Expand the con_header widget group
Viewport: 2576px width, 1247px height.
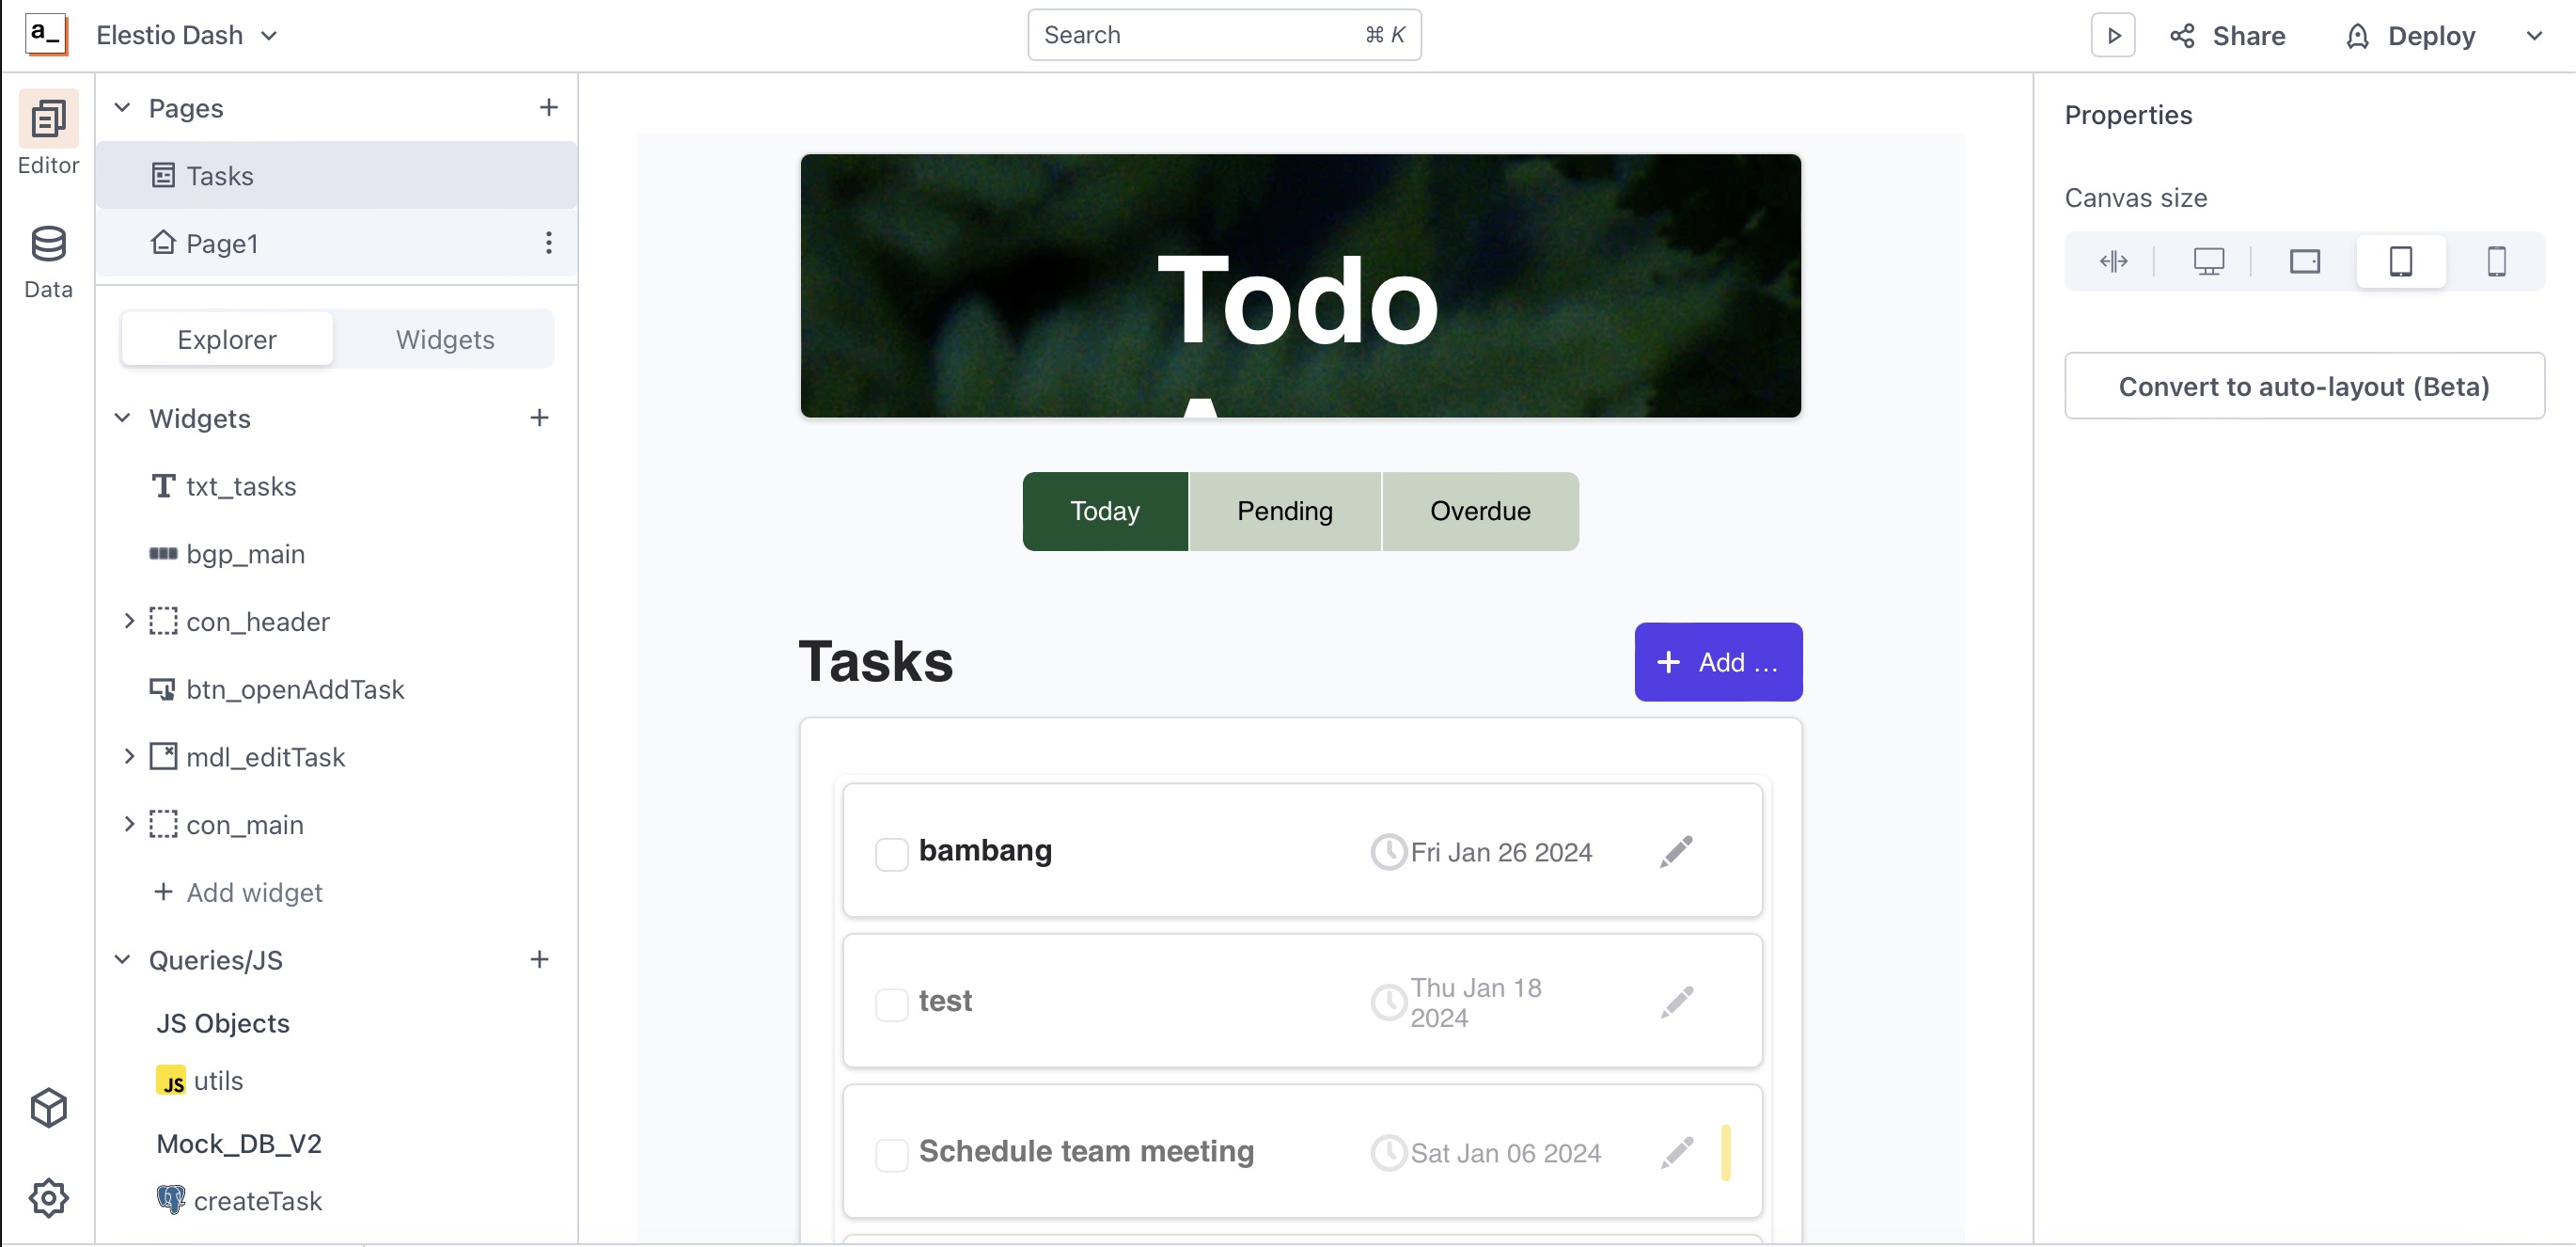pos(128,621)
